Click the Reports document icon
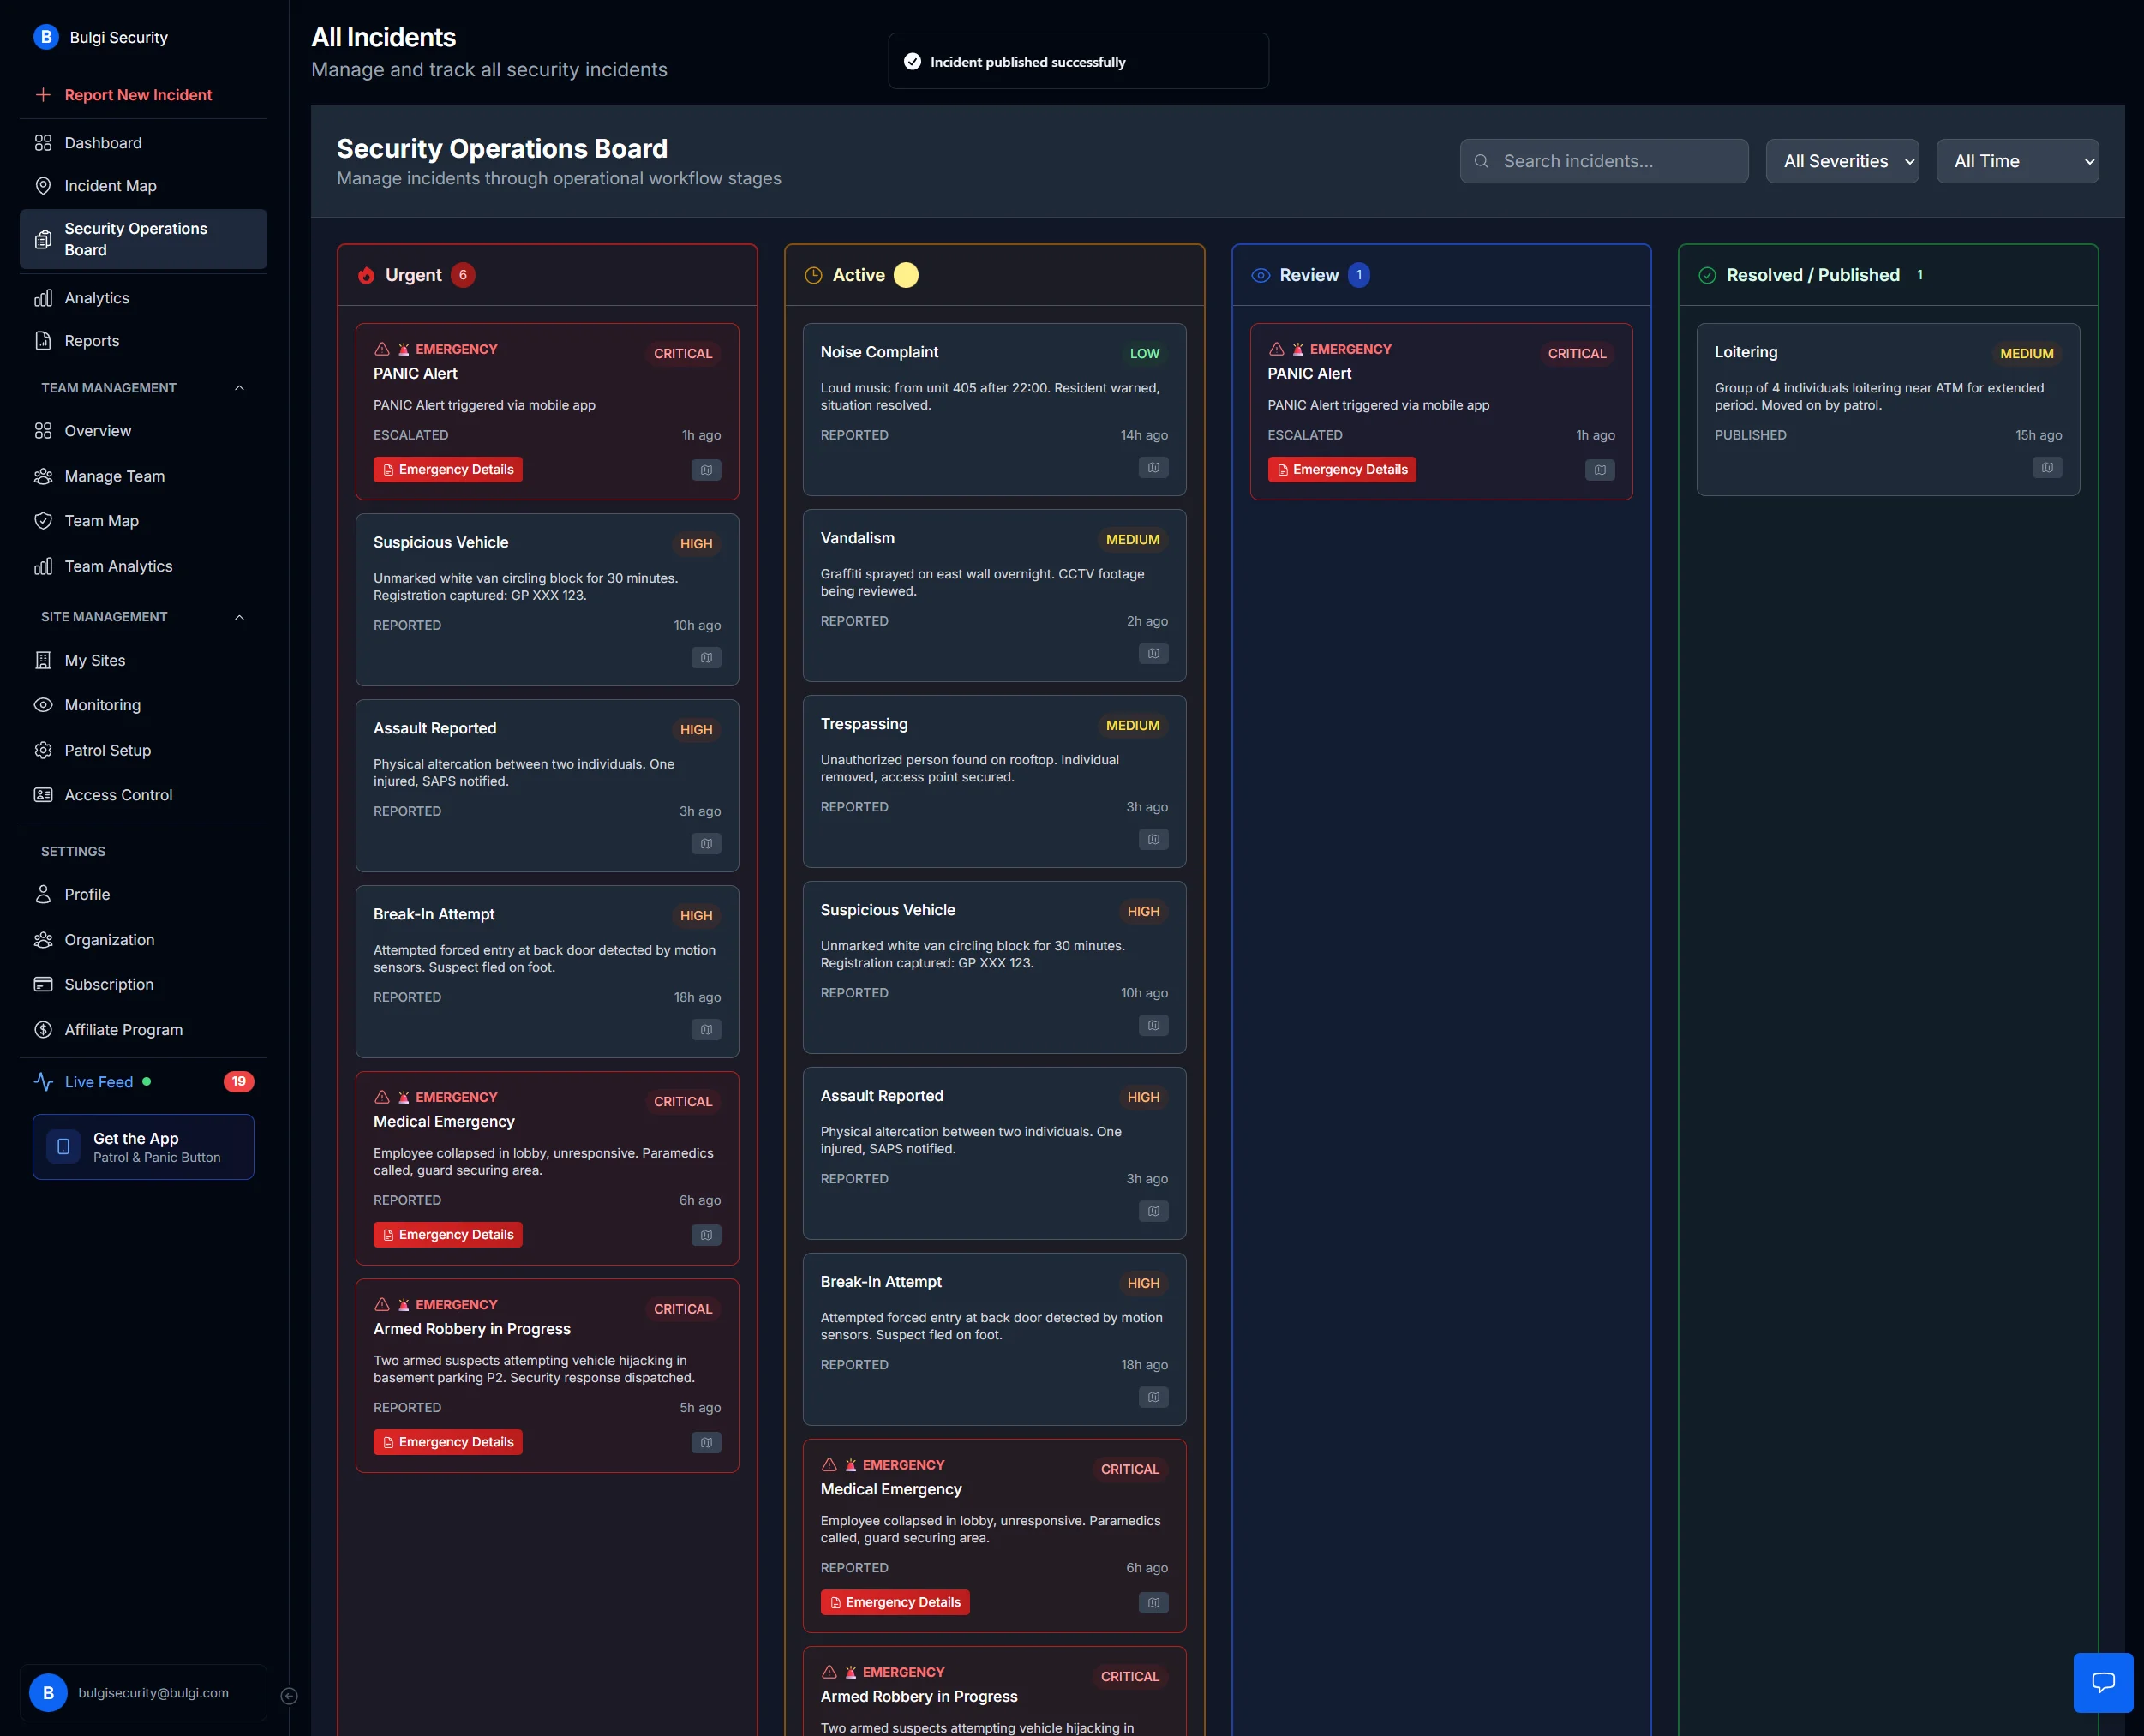Image resolution: width=2144 pixels, height=1736 pixels. point(43,340)
